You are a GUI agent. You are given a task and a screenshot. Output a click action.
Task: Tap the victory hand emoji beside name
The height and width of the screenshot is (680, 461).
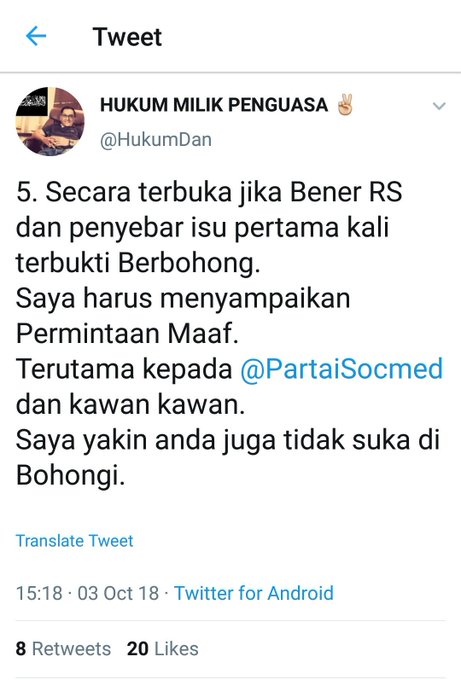[346, 105]
